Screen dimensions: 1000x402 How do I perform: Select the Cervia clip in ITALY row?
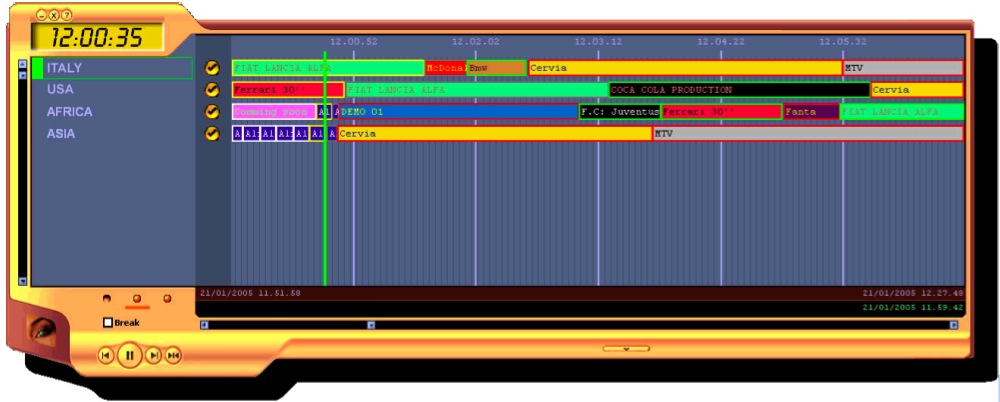(x=685, y=68)
